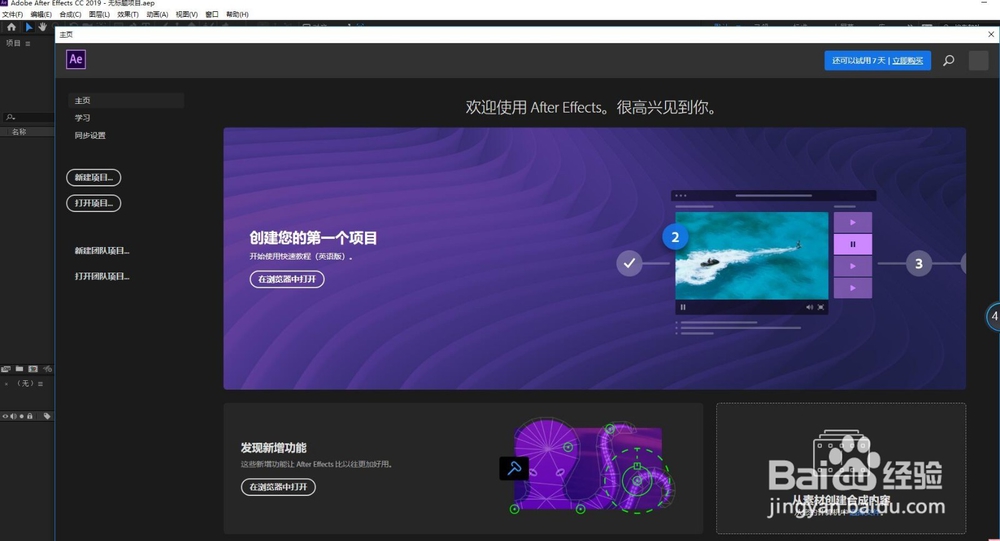The width and height of the screenshot is (1000, 541).
Task: Open the search magnifier on the home screen
Action: click(948, 61)
